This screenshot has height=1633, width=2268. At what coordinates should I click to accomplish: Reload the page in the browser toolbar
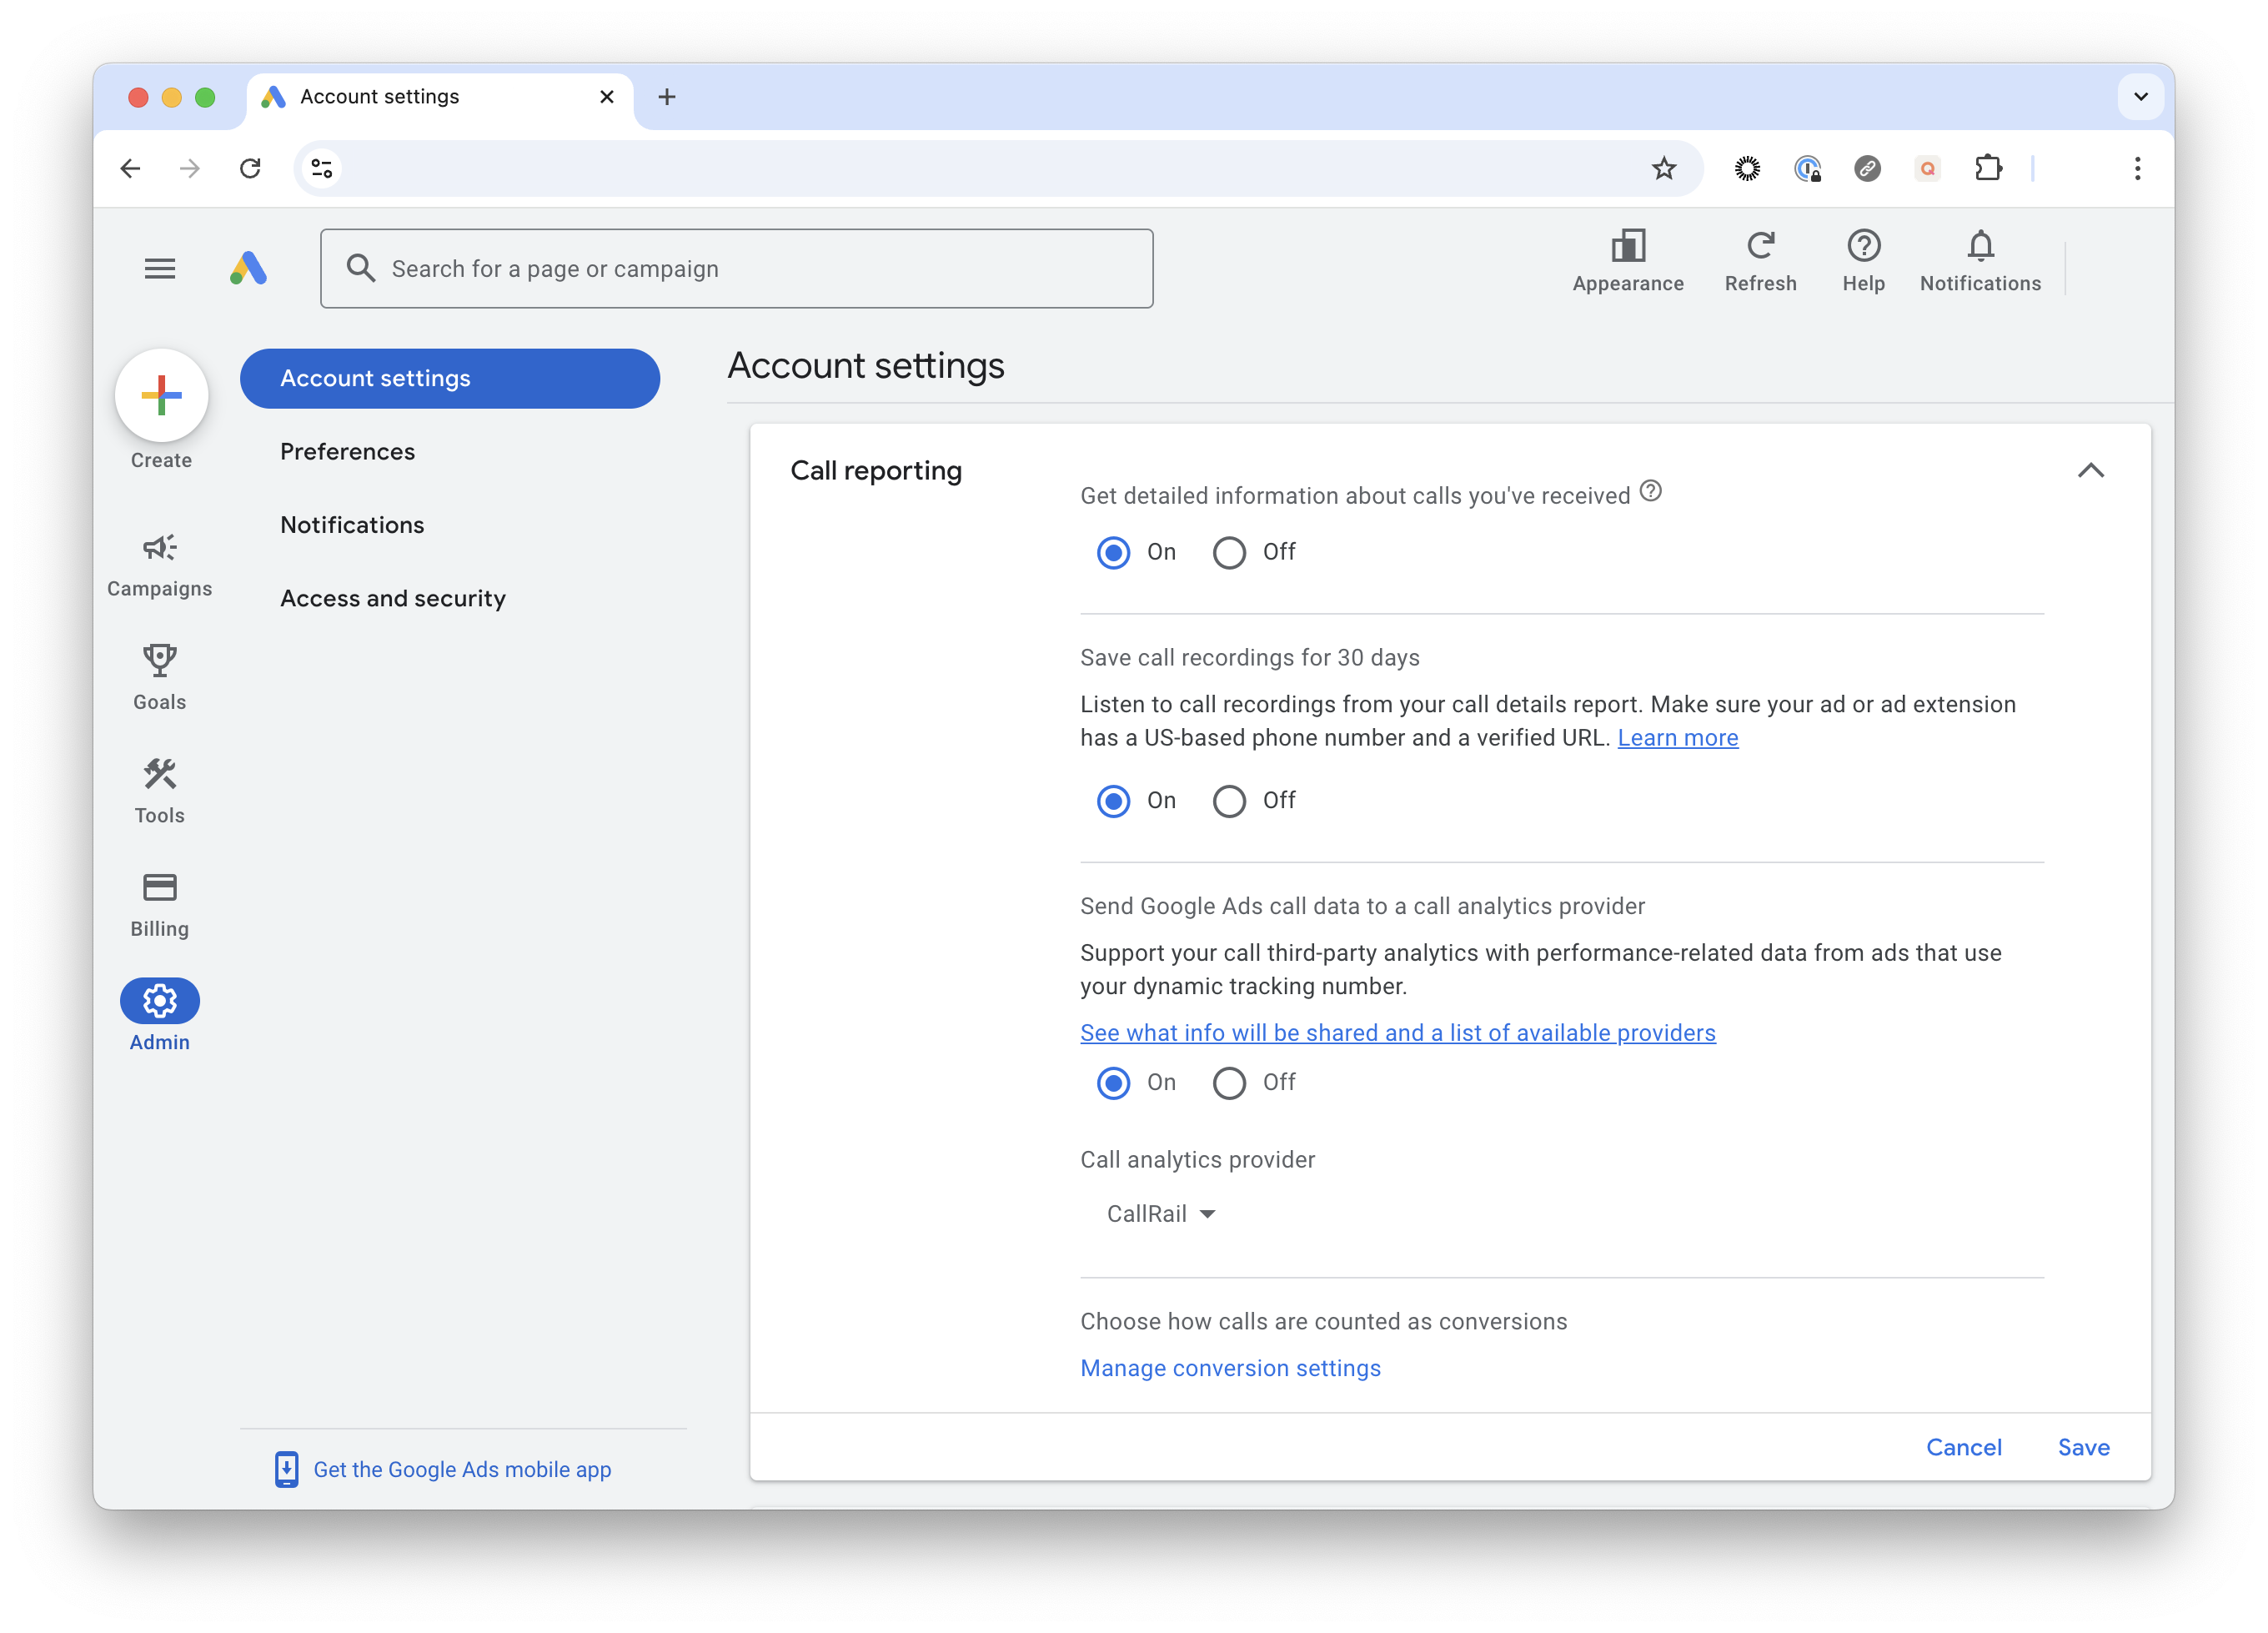250,168
